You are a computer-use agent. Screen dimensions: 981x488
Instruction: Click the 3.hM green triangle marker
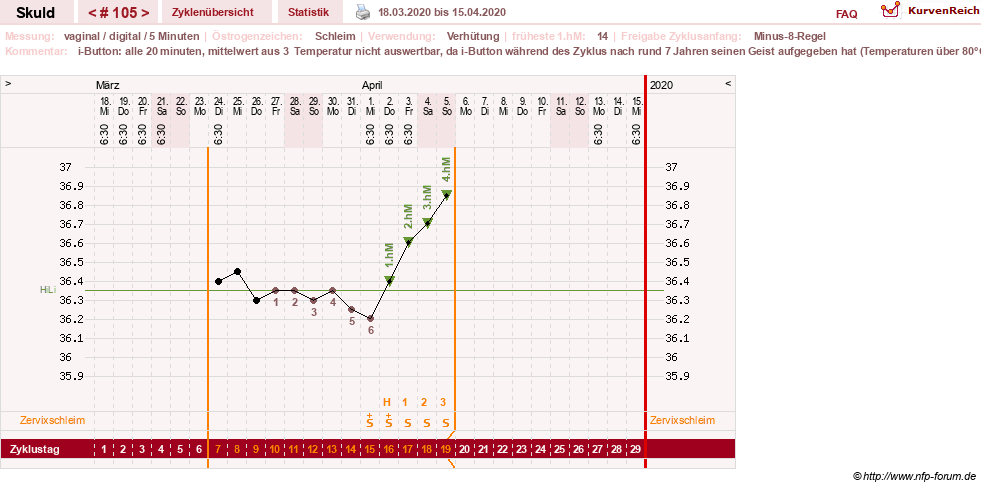pyautogui.click(x=427, y=221)
